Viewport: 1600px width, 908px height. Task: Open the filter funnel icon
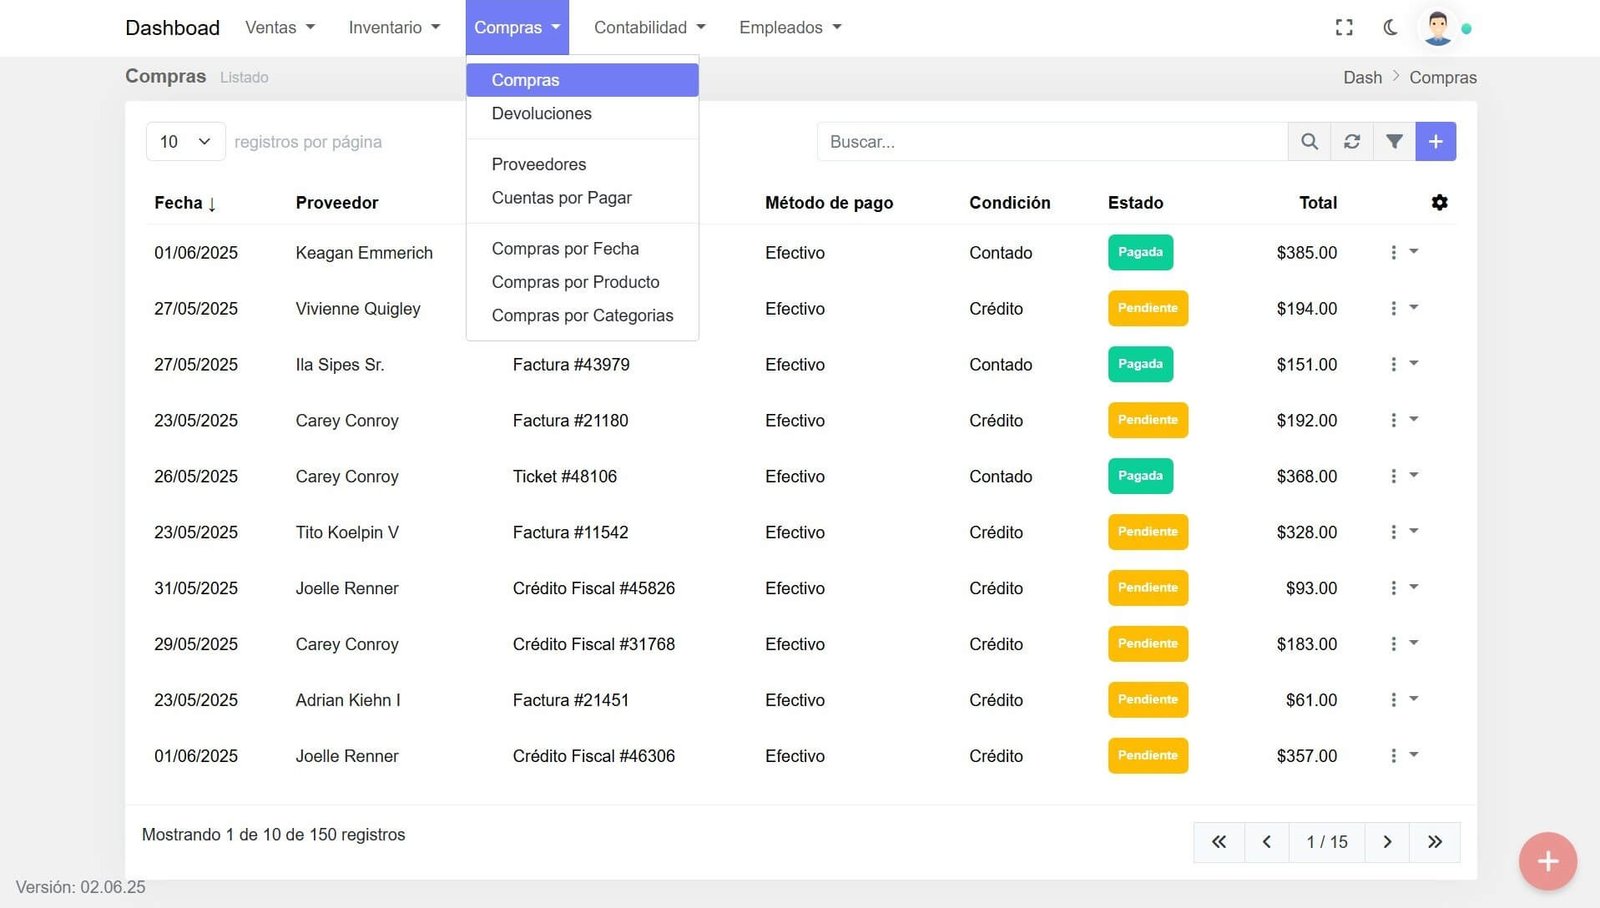coord(1394,142)
